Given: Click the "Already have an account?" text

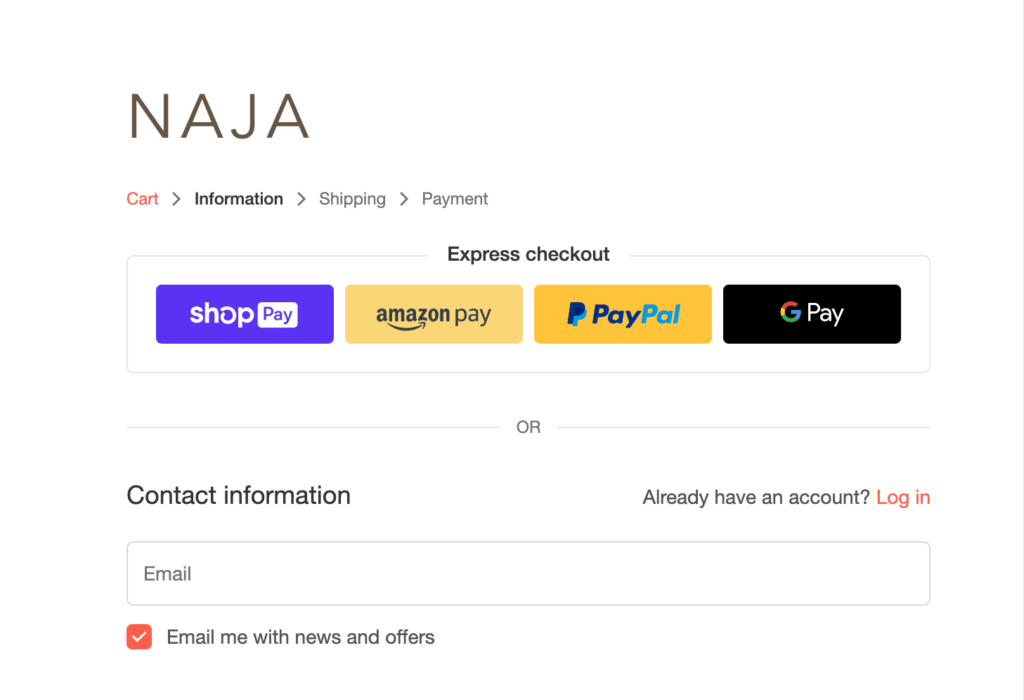Looking at the screenshot, I should (756, 497).
